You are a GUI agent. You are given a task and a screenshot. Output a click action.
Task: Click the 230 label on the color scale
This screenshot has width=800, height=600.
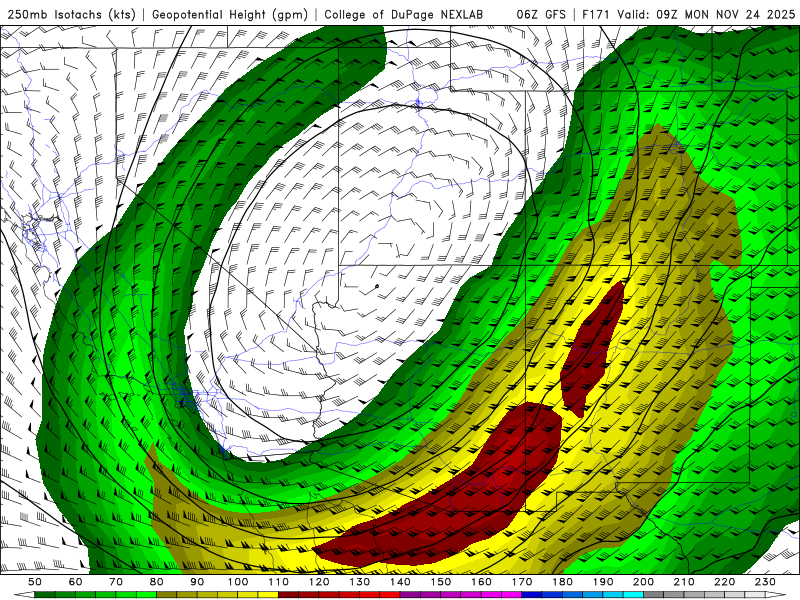click(x=765, y=582)
